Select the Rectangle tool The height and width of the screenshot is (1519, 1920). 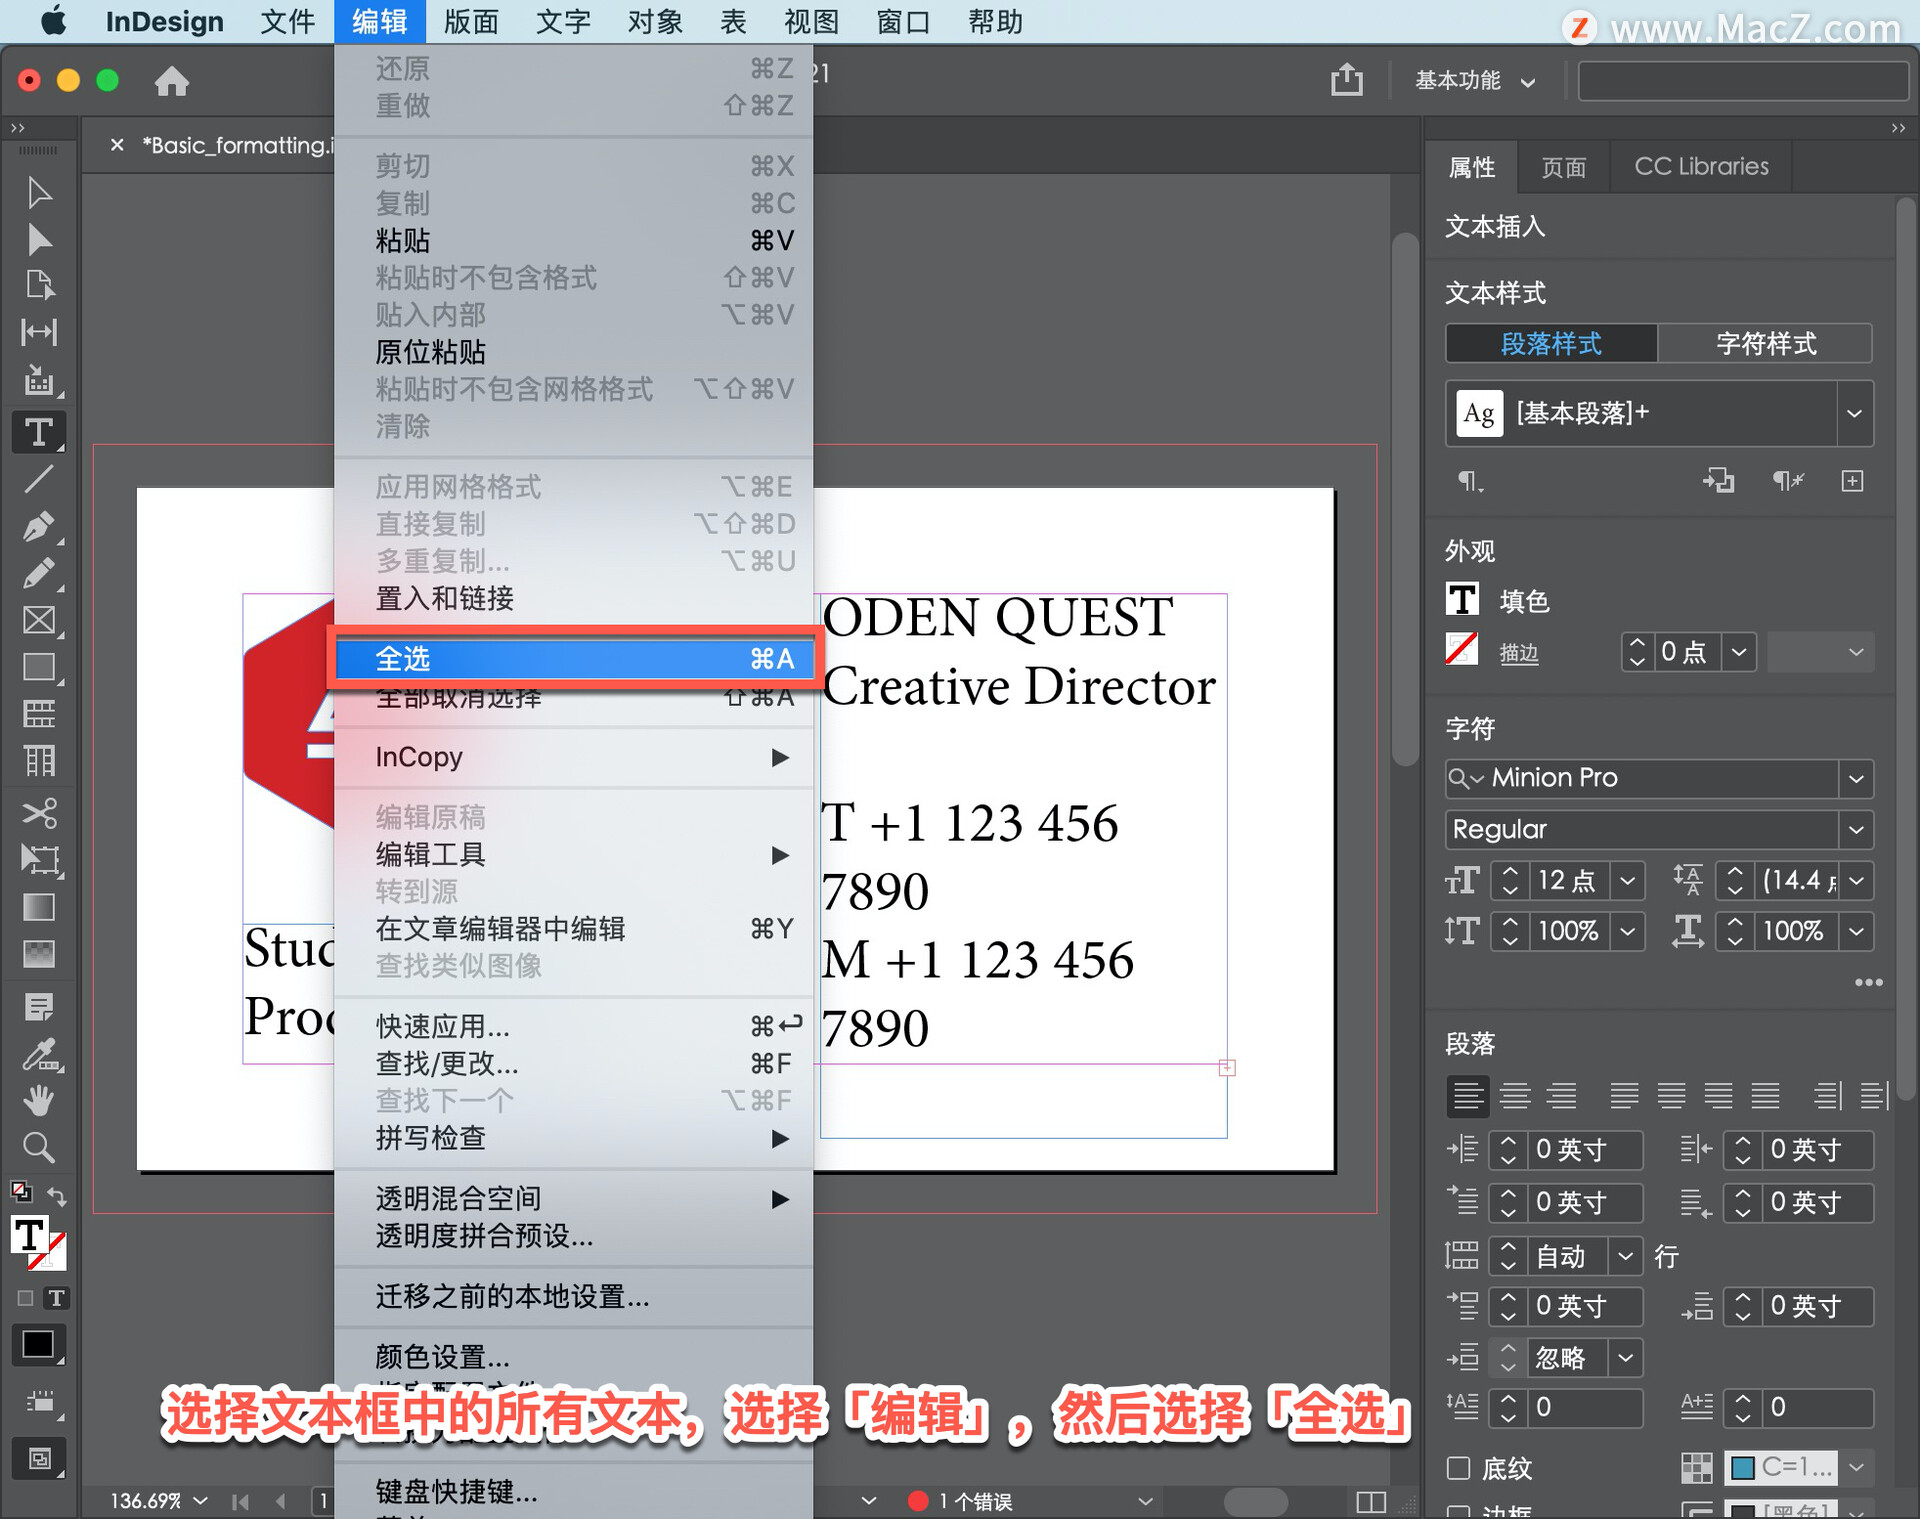pyautogui.click(x=39, y=667)
